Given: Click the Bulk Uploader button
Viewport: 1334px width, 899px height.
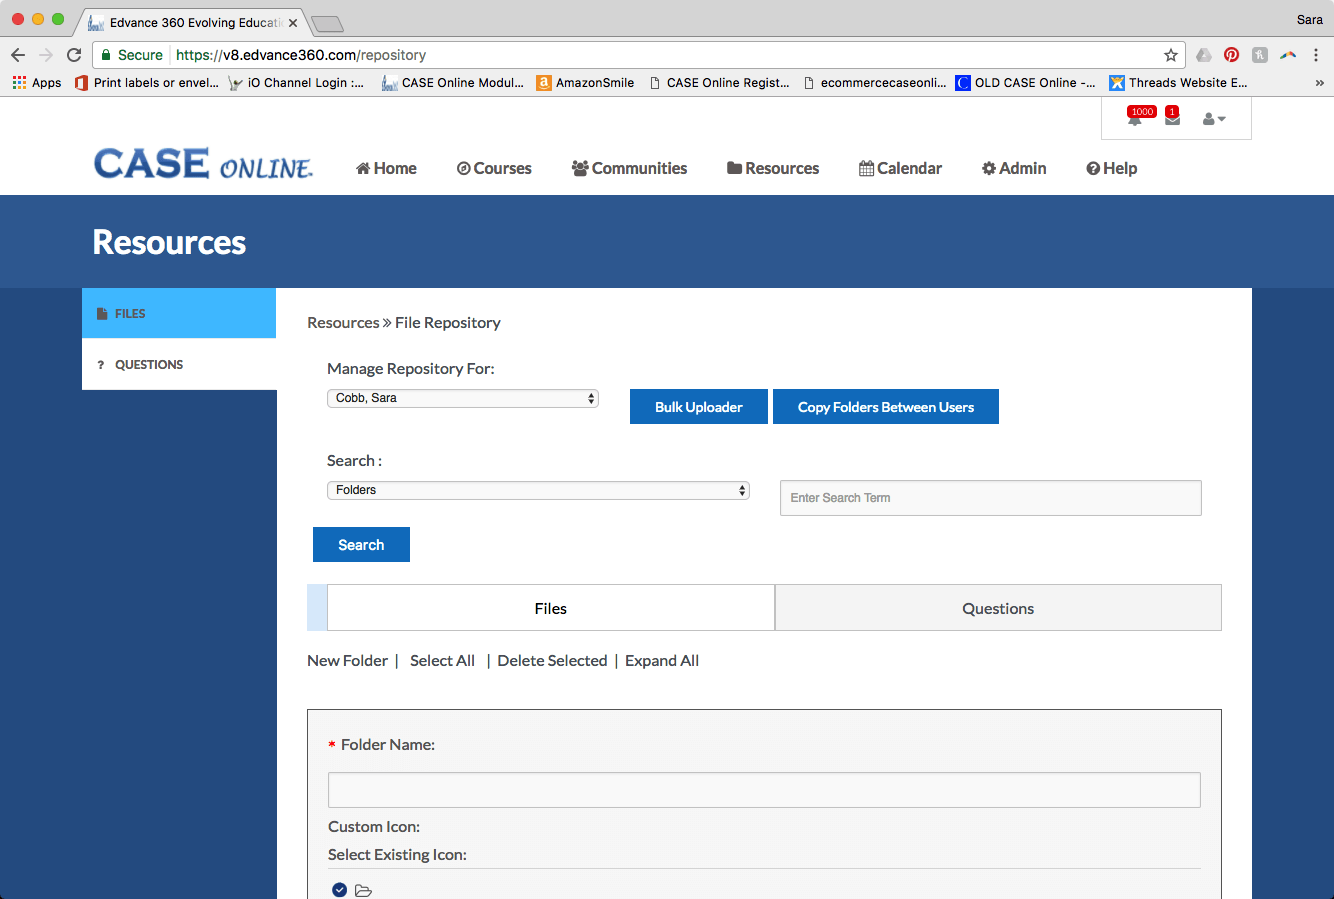Looking at the screenshot, I should [698, 407].
